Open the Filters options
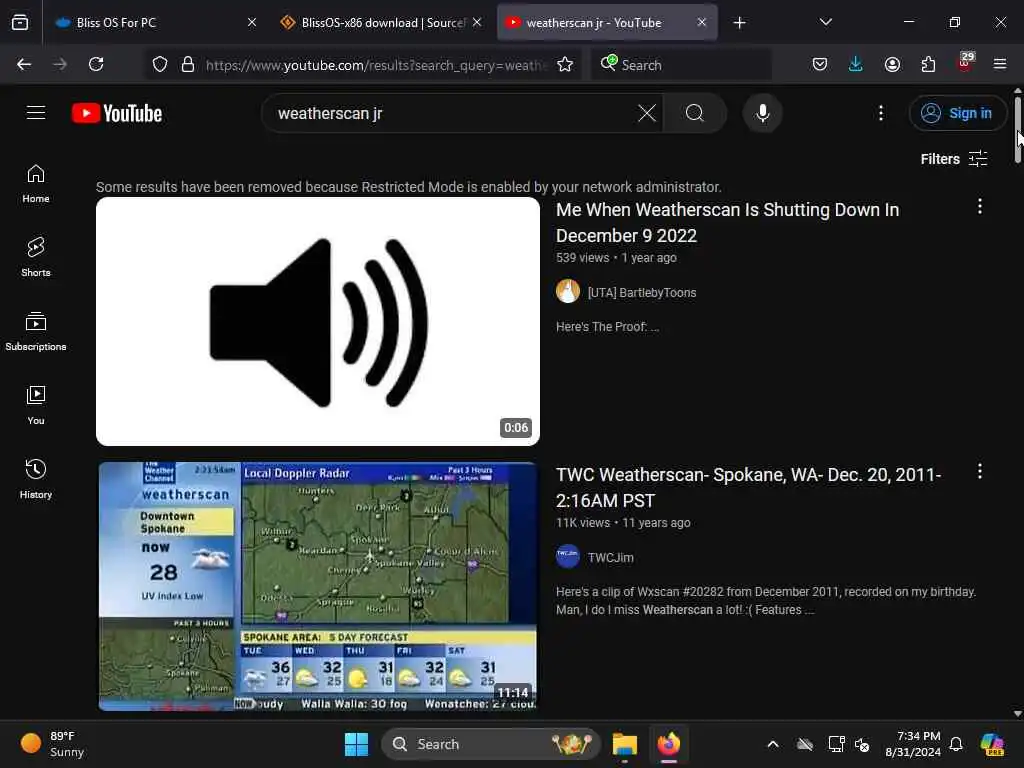 point(953,159)
